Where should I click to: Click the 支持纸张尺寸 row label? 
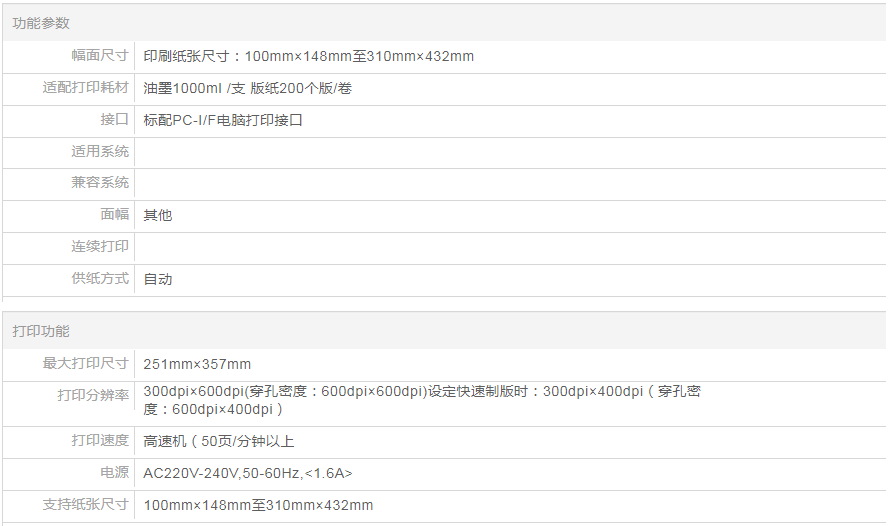click(86, 504)
